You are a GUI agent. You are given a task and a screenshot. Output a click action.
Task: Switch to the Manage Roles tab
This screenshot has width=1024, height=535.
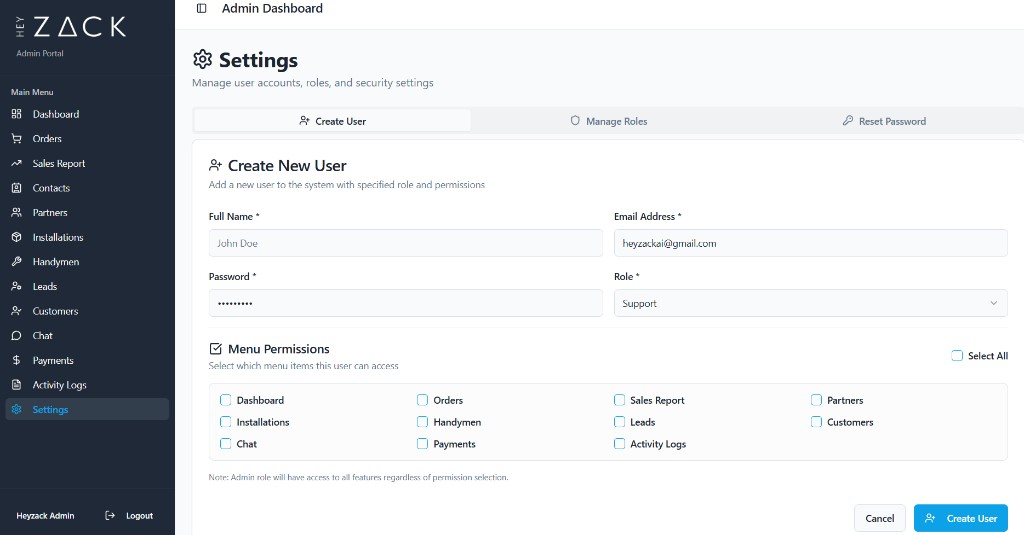609,121
